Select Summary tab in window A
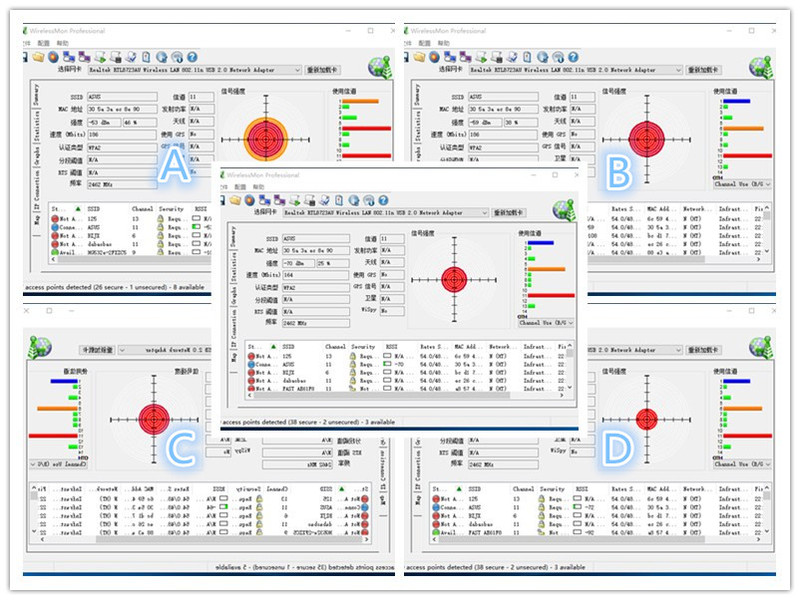 36,95
